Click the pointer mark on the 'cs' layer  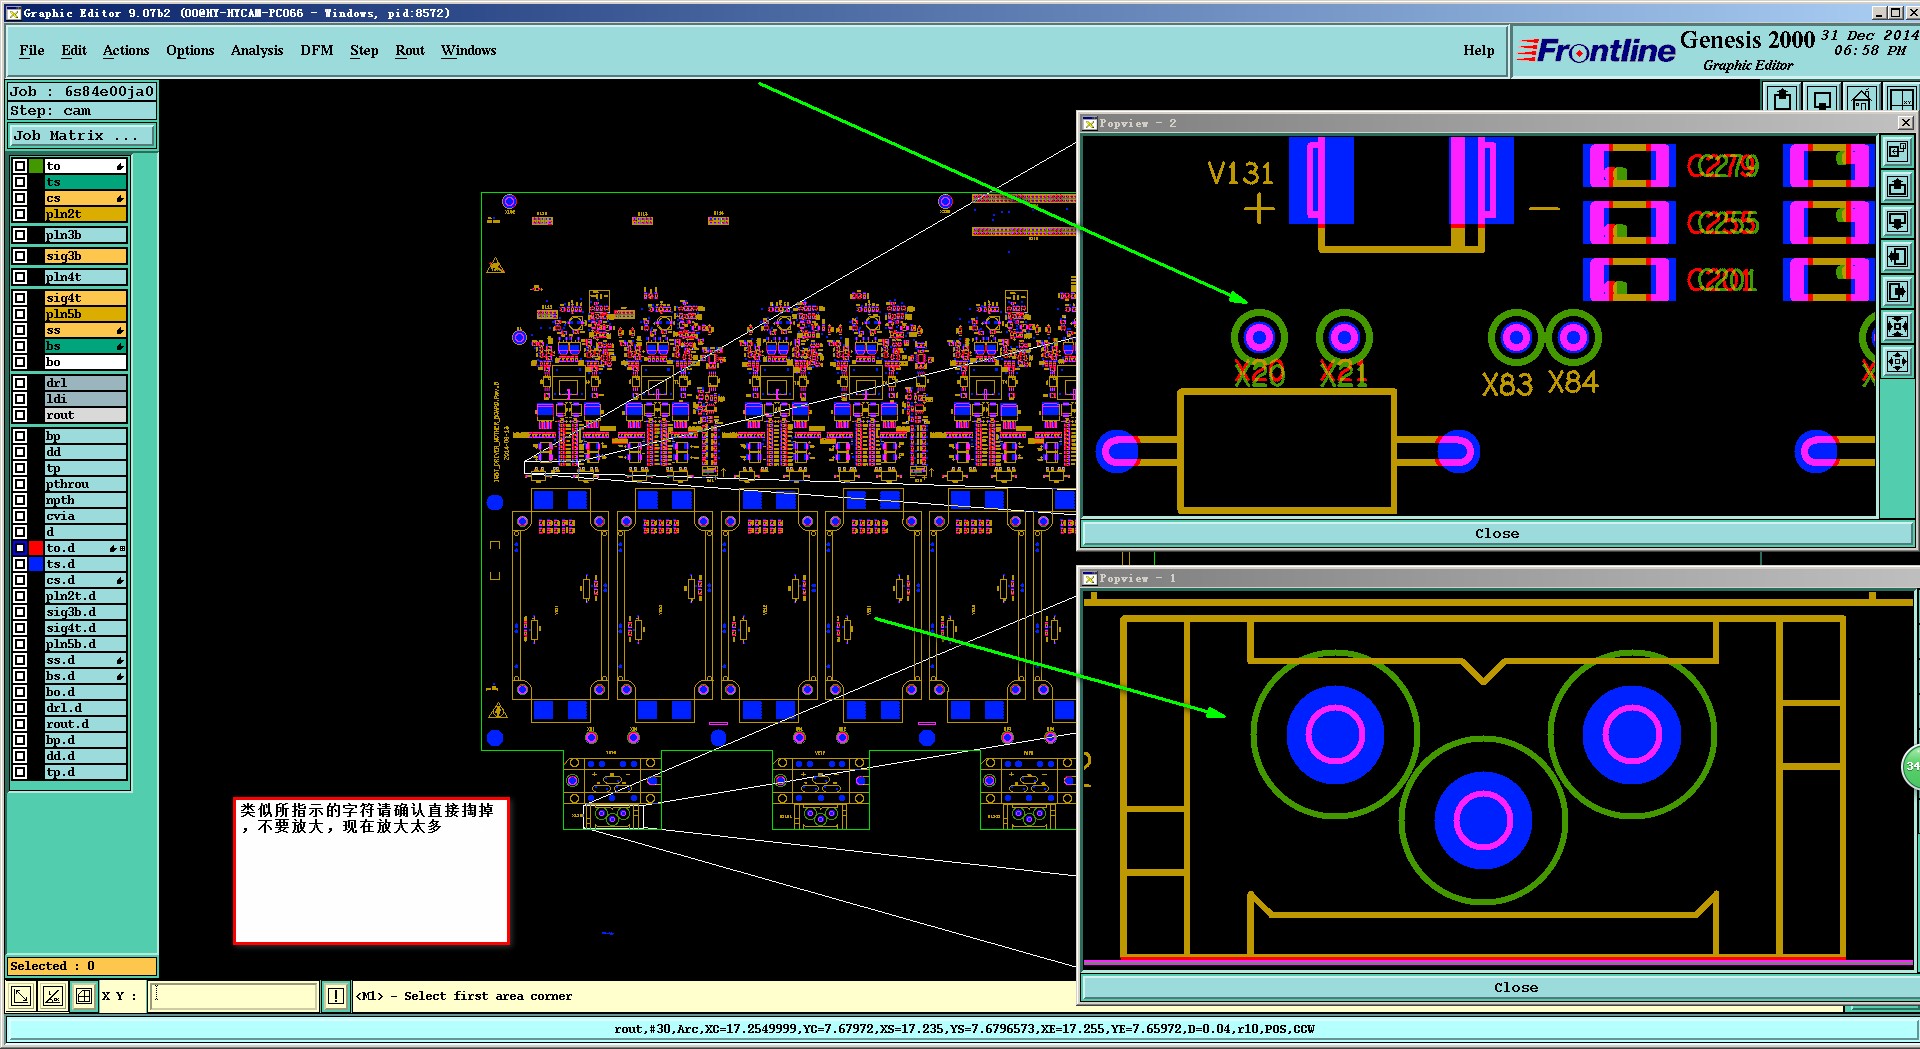(x=120, y=198)
